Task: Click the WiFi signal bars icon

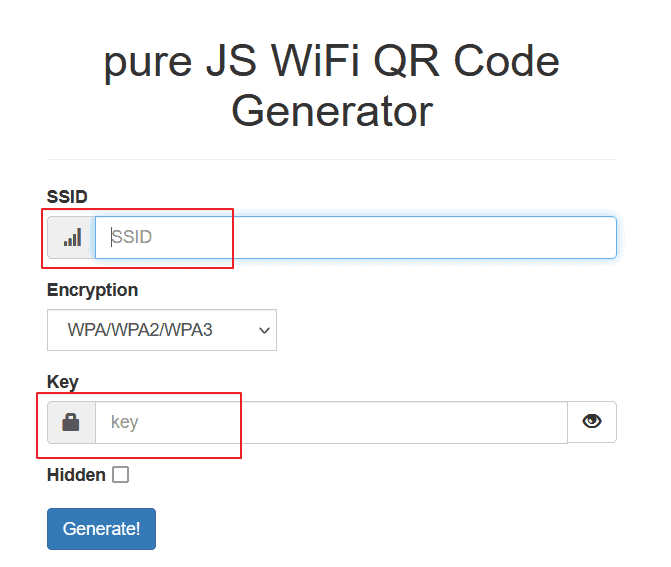Action: [71, 238]
